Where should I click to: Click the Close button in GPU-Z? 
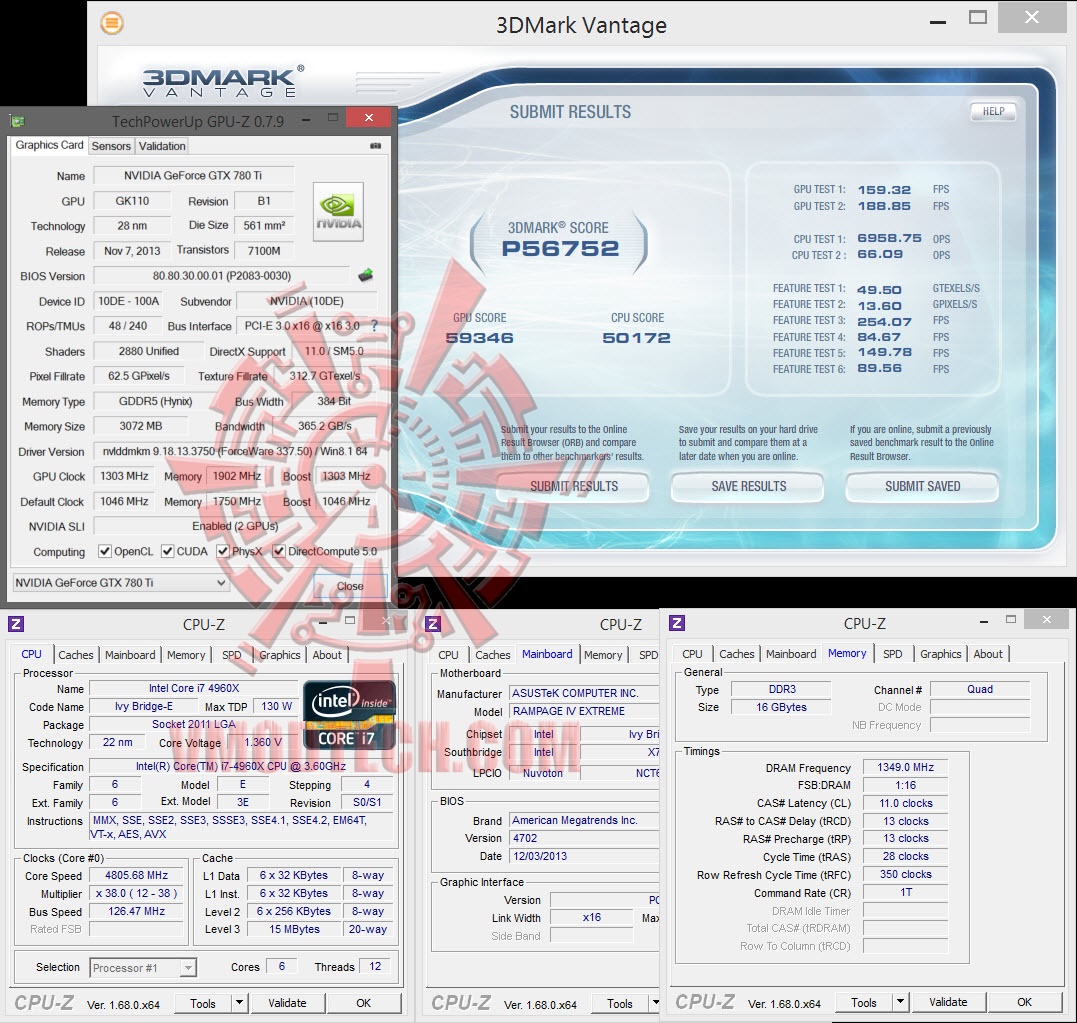350,586
